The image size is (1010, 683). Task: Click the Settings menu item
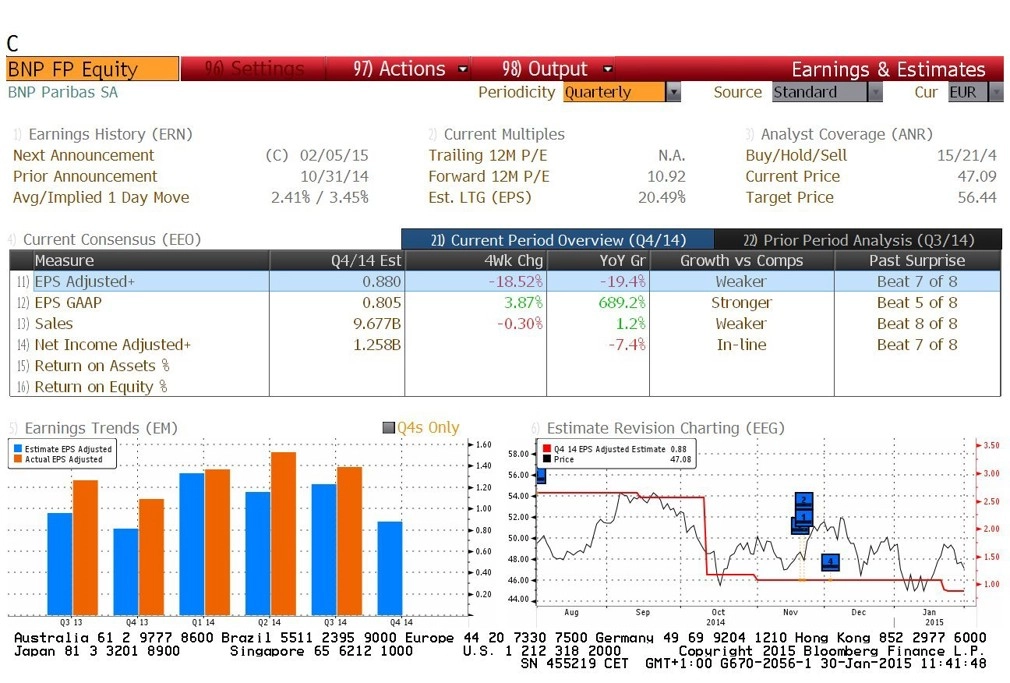[x=254, y=69]
